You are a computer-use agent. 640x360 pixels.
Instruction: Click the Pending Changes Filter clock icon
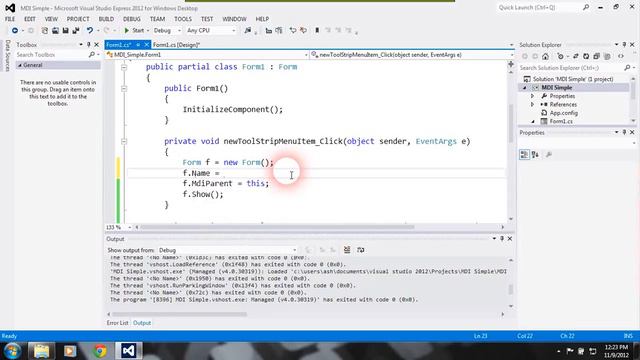tap(560, 56)
